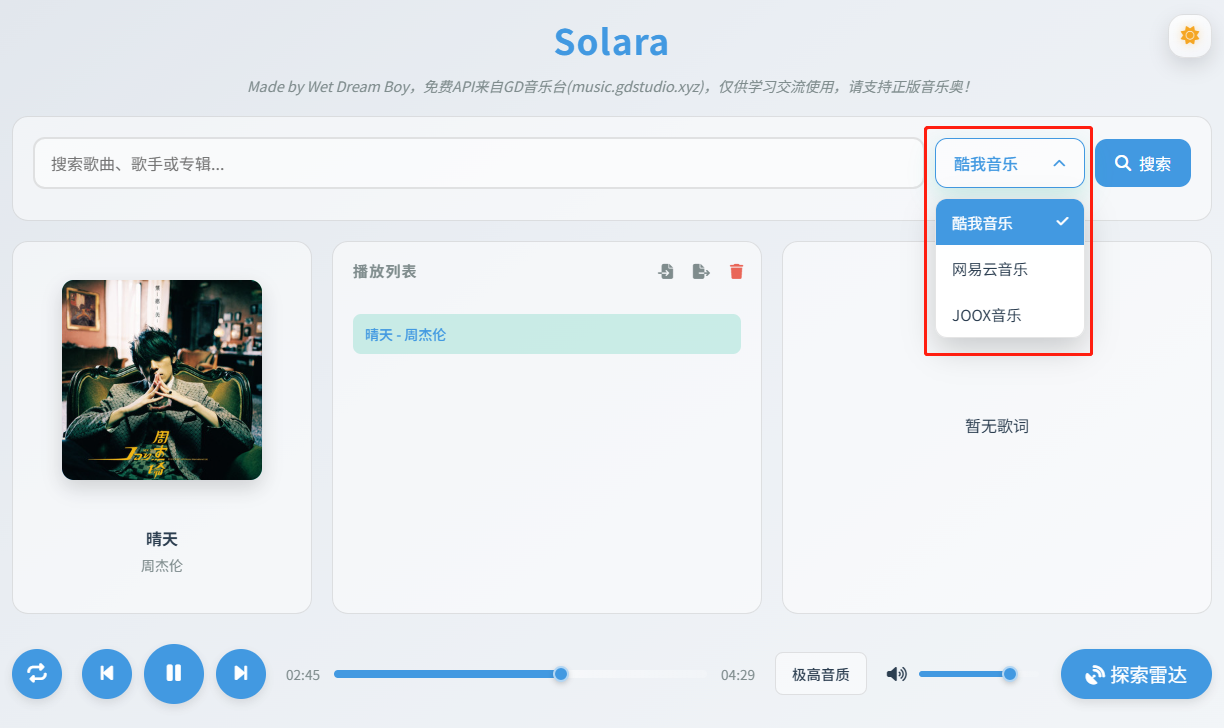Screen dimensions: 1224x728
Task: Select 网易云音乐 from the dropdown
Action: [1009, 268]
